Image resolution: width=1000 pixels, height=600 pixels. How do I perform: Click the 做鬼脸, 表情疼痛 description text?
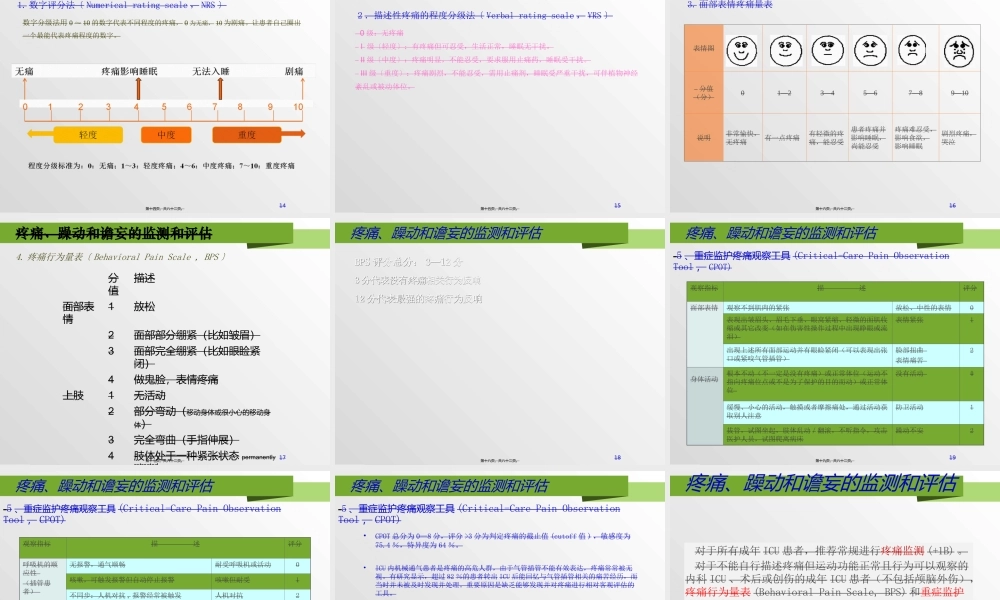(175, 379)
